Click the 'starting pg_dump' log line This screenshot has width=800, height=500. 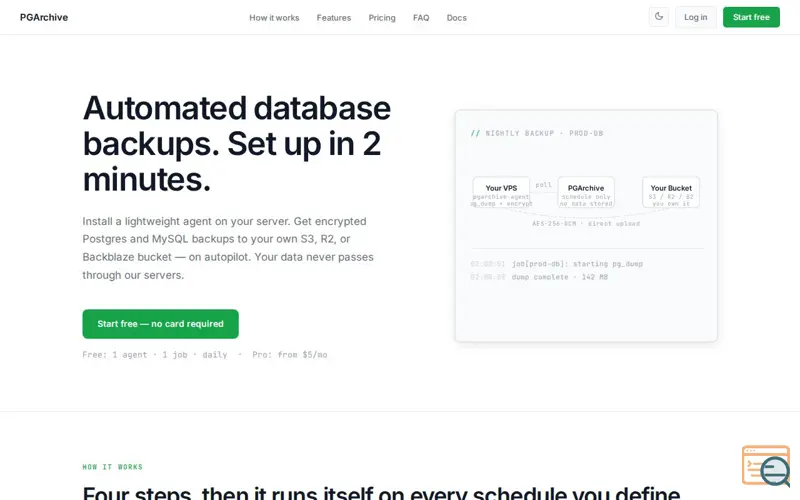pyautogui.click(x=577, y=264)
